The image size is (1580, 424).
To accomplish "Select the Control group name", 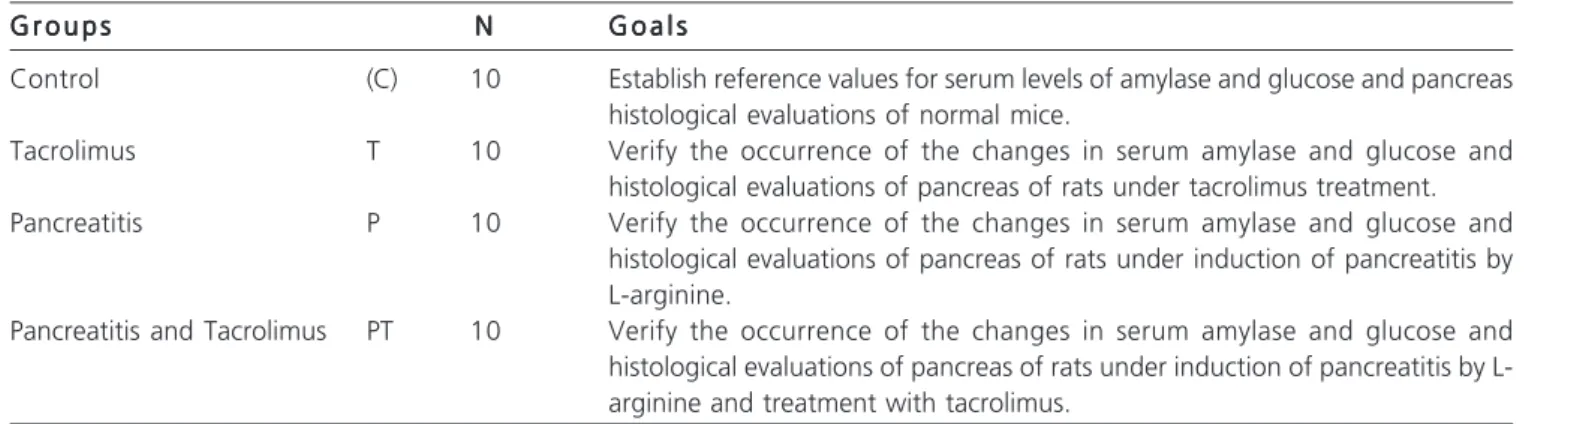I will (55, 79).
